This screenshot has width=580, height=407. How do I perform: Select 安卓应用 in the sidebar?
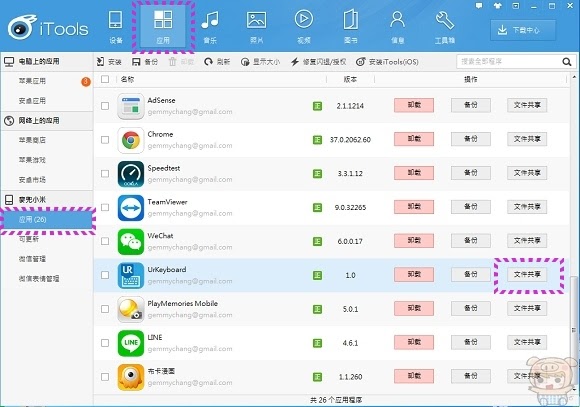(x=32, y=101)
